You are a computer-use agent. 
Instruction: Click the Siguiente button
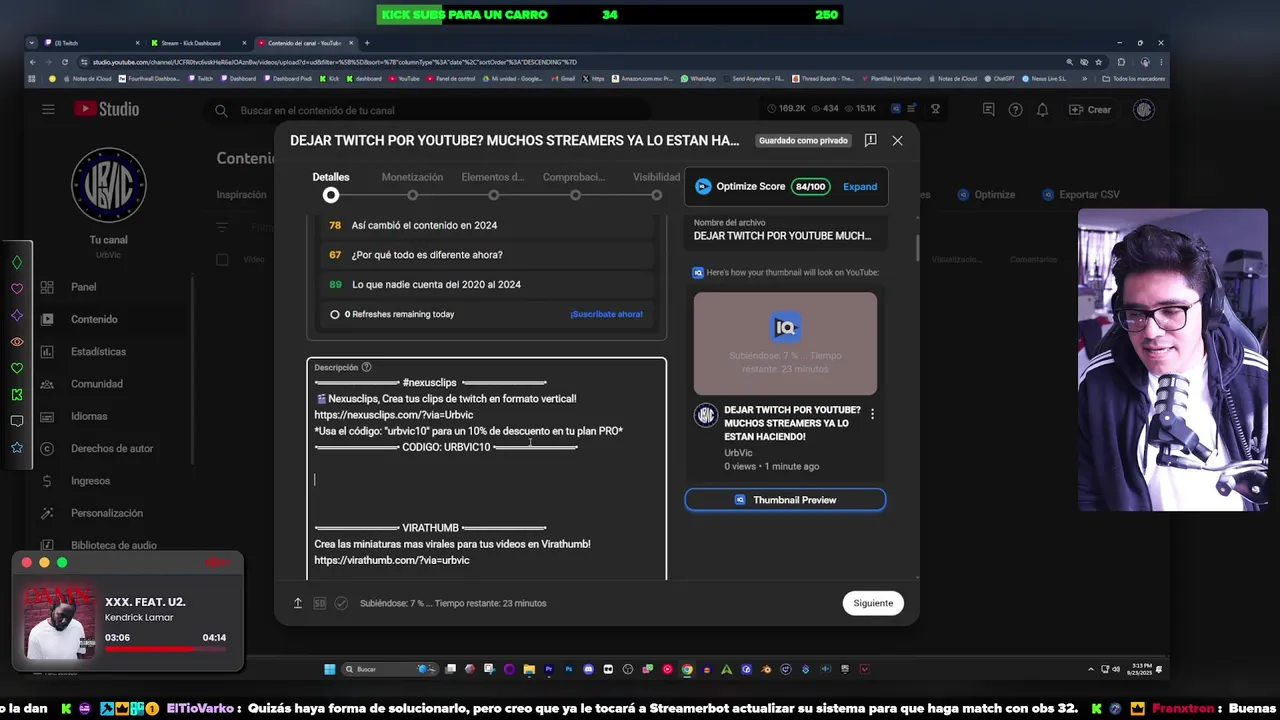pos(873,603)
